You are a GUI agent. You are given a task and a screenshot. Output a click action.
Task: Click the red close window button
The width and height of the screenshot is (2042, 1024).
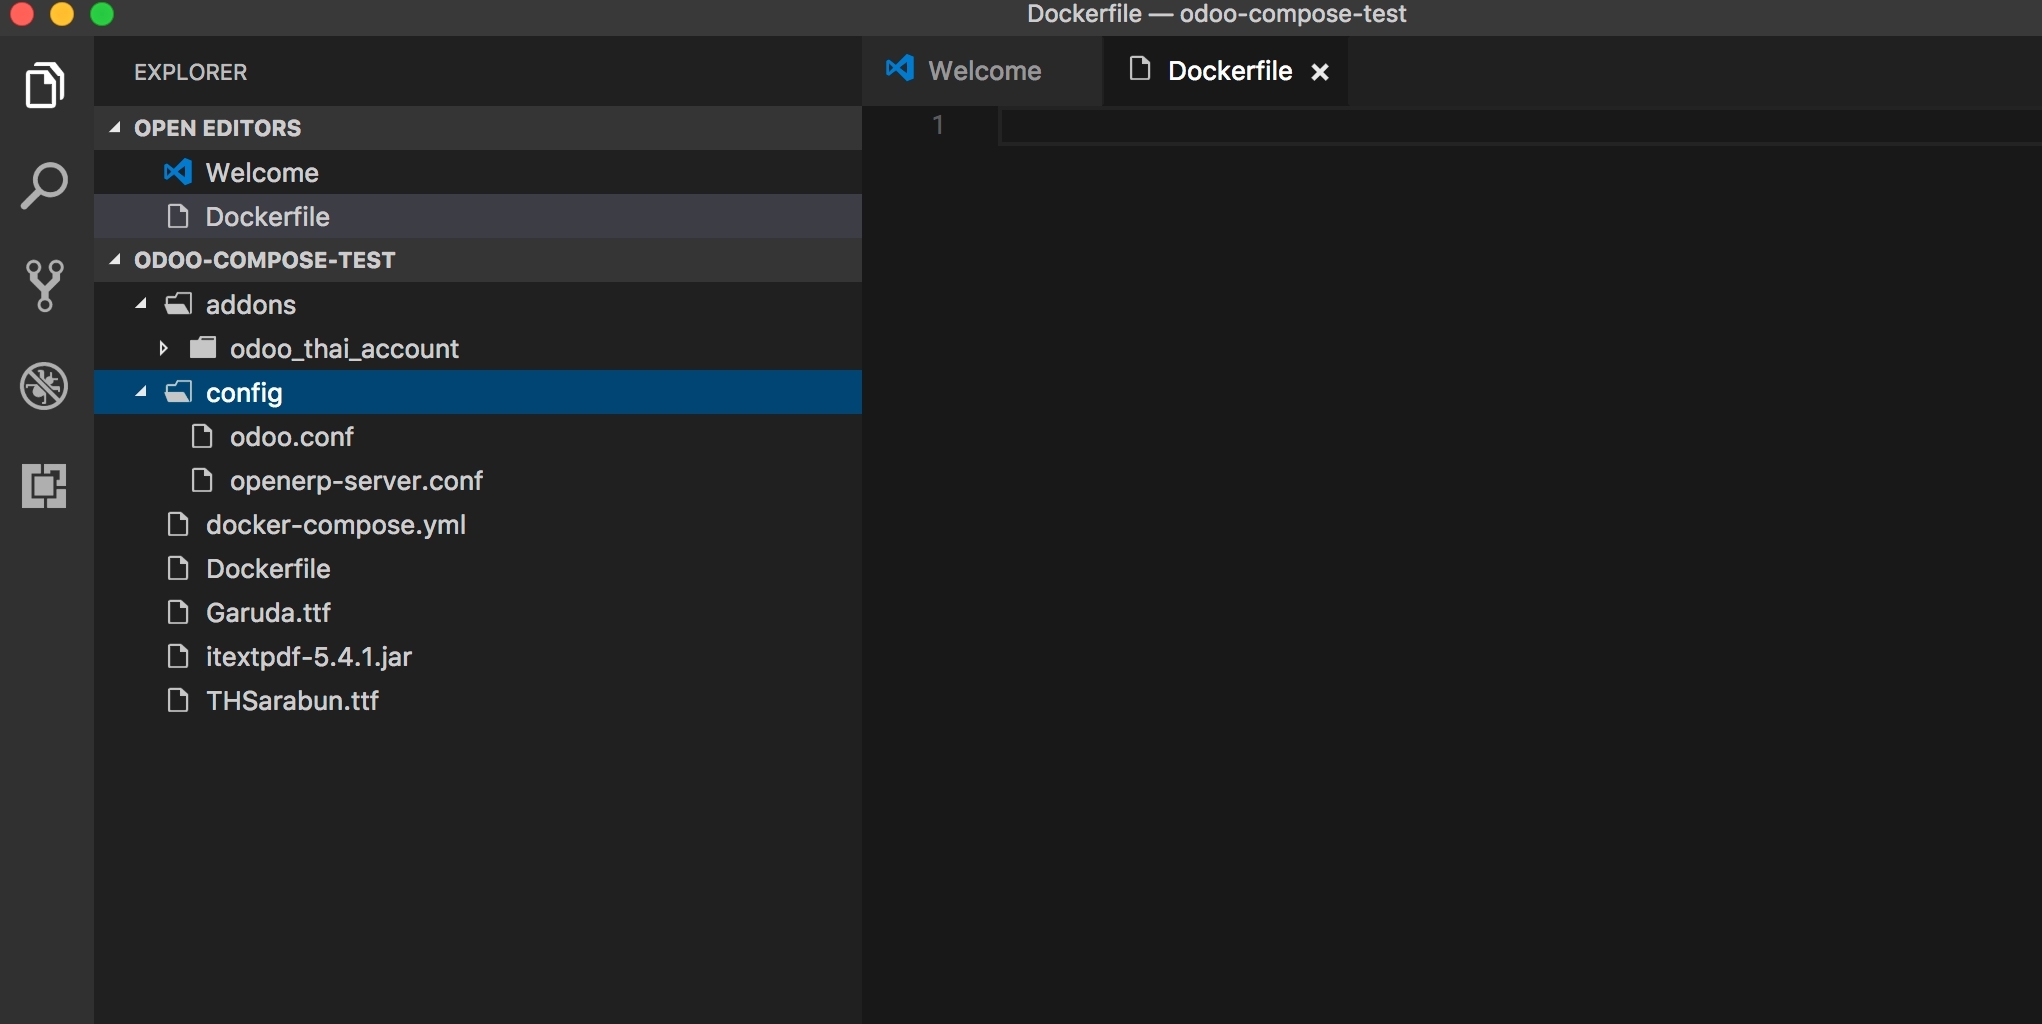pyautogui.click(x=22, y=14)
